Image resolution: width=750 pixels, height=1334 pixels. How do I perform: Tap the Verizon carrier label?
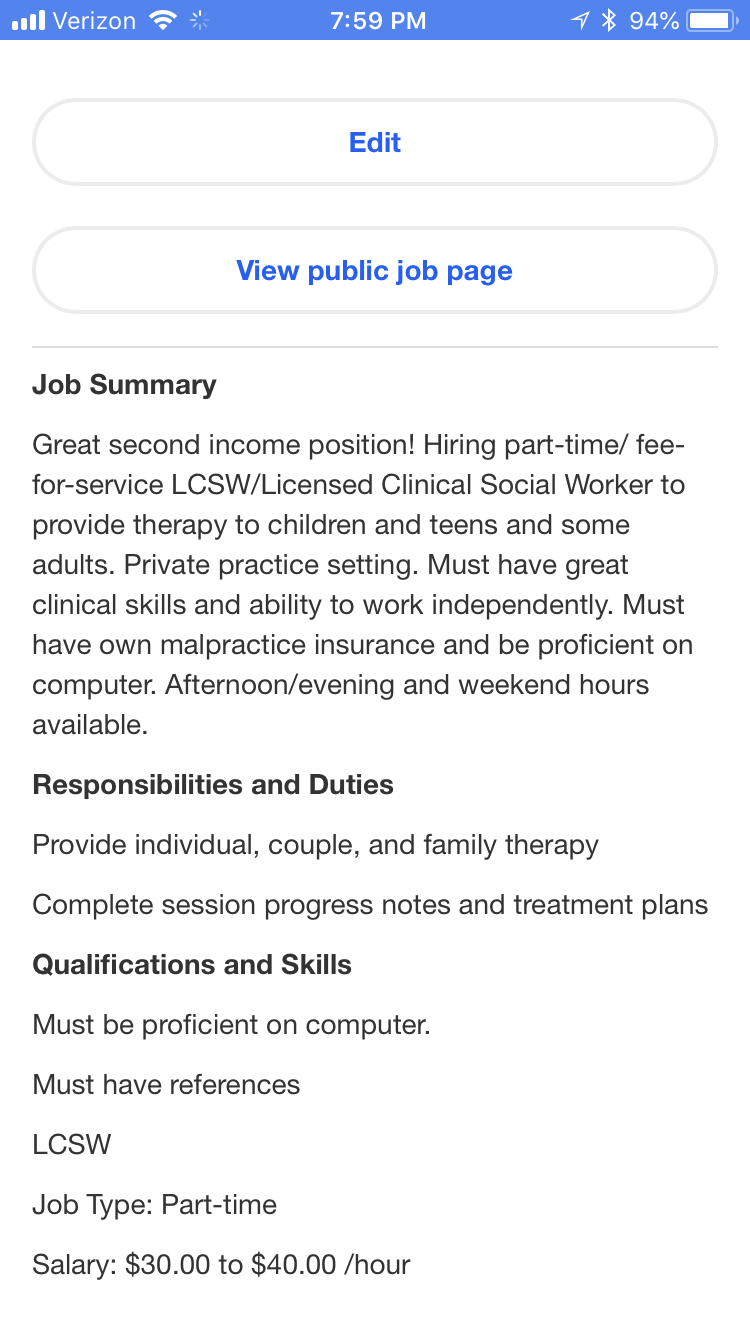click(94, 20)
